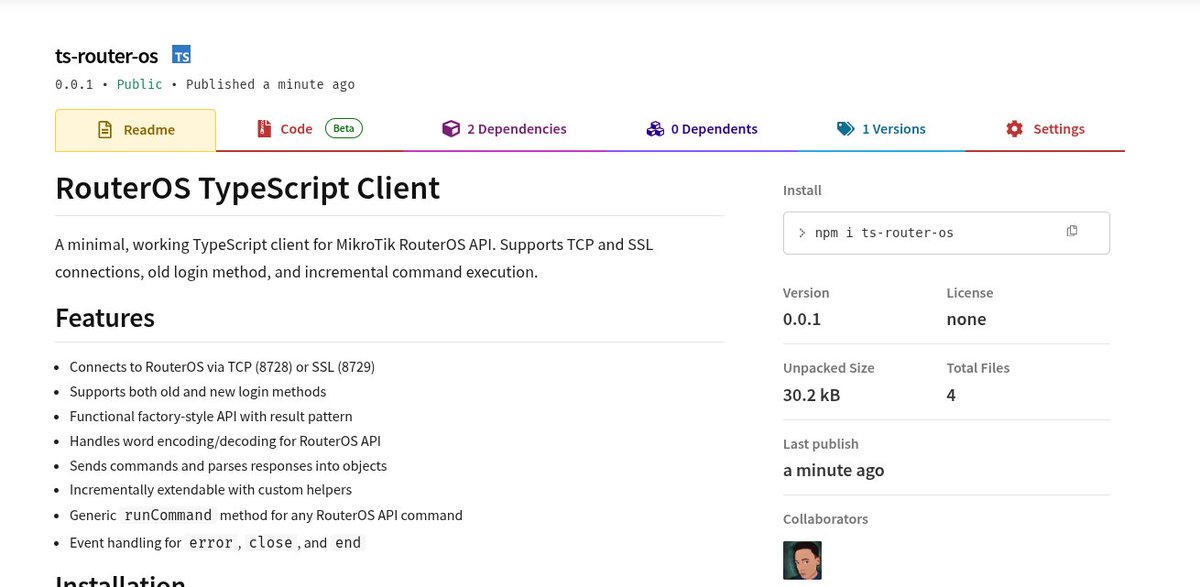
Task: Click the Features heading
Action: (x=105, y=318)
